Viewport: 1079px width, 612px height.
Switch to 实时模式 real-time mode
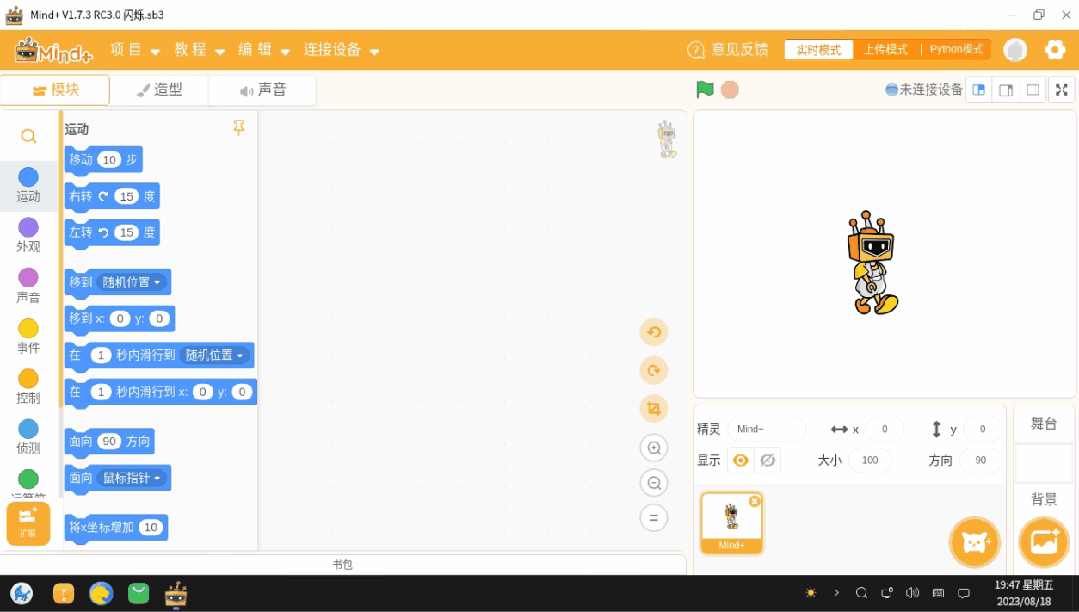pyautogui.click(x=819, y=50)
